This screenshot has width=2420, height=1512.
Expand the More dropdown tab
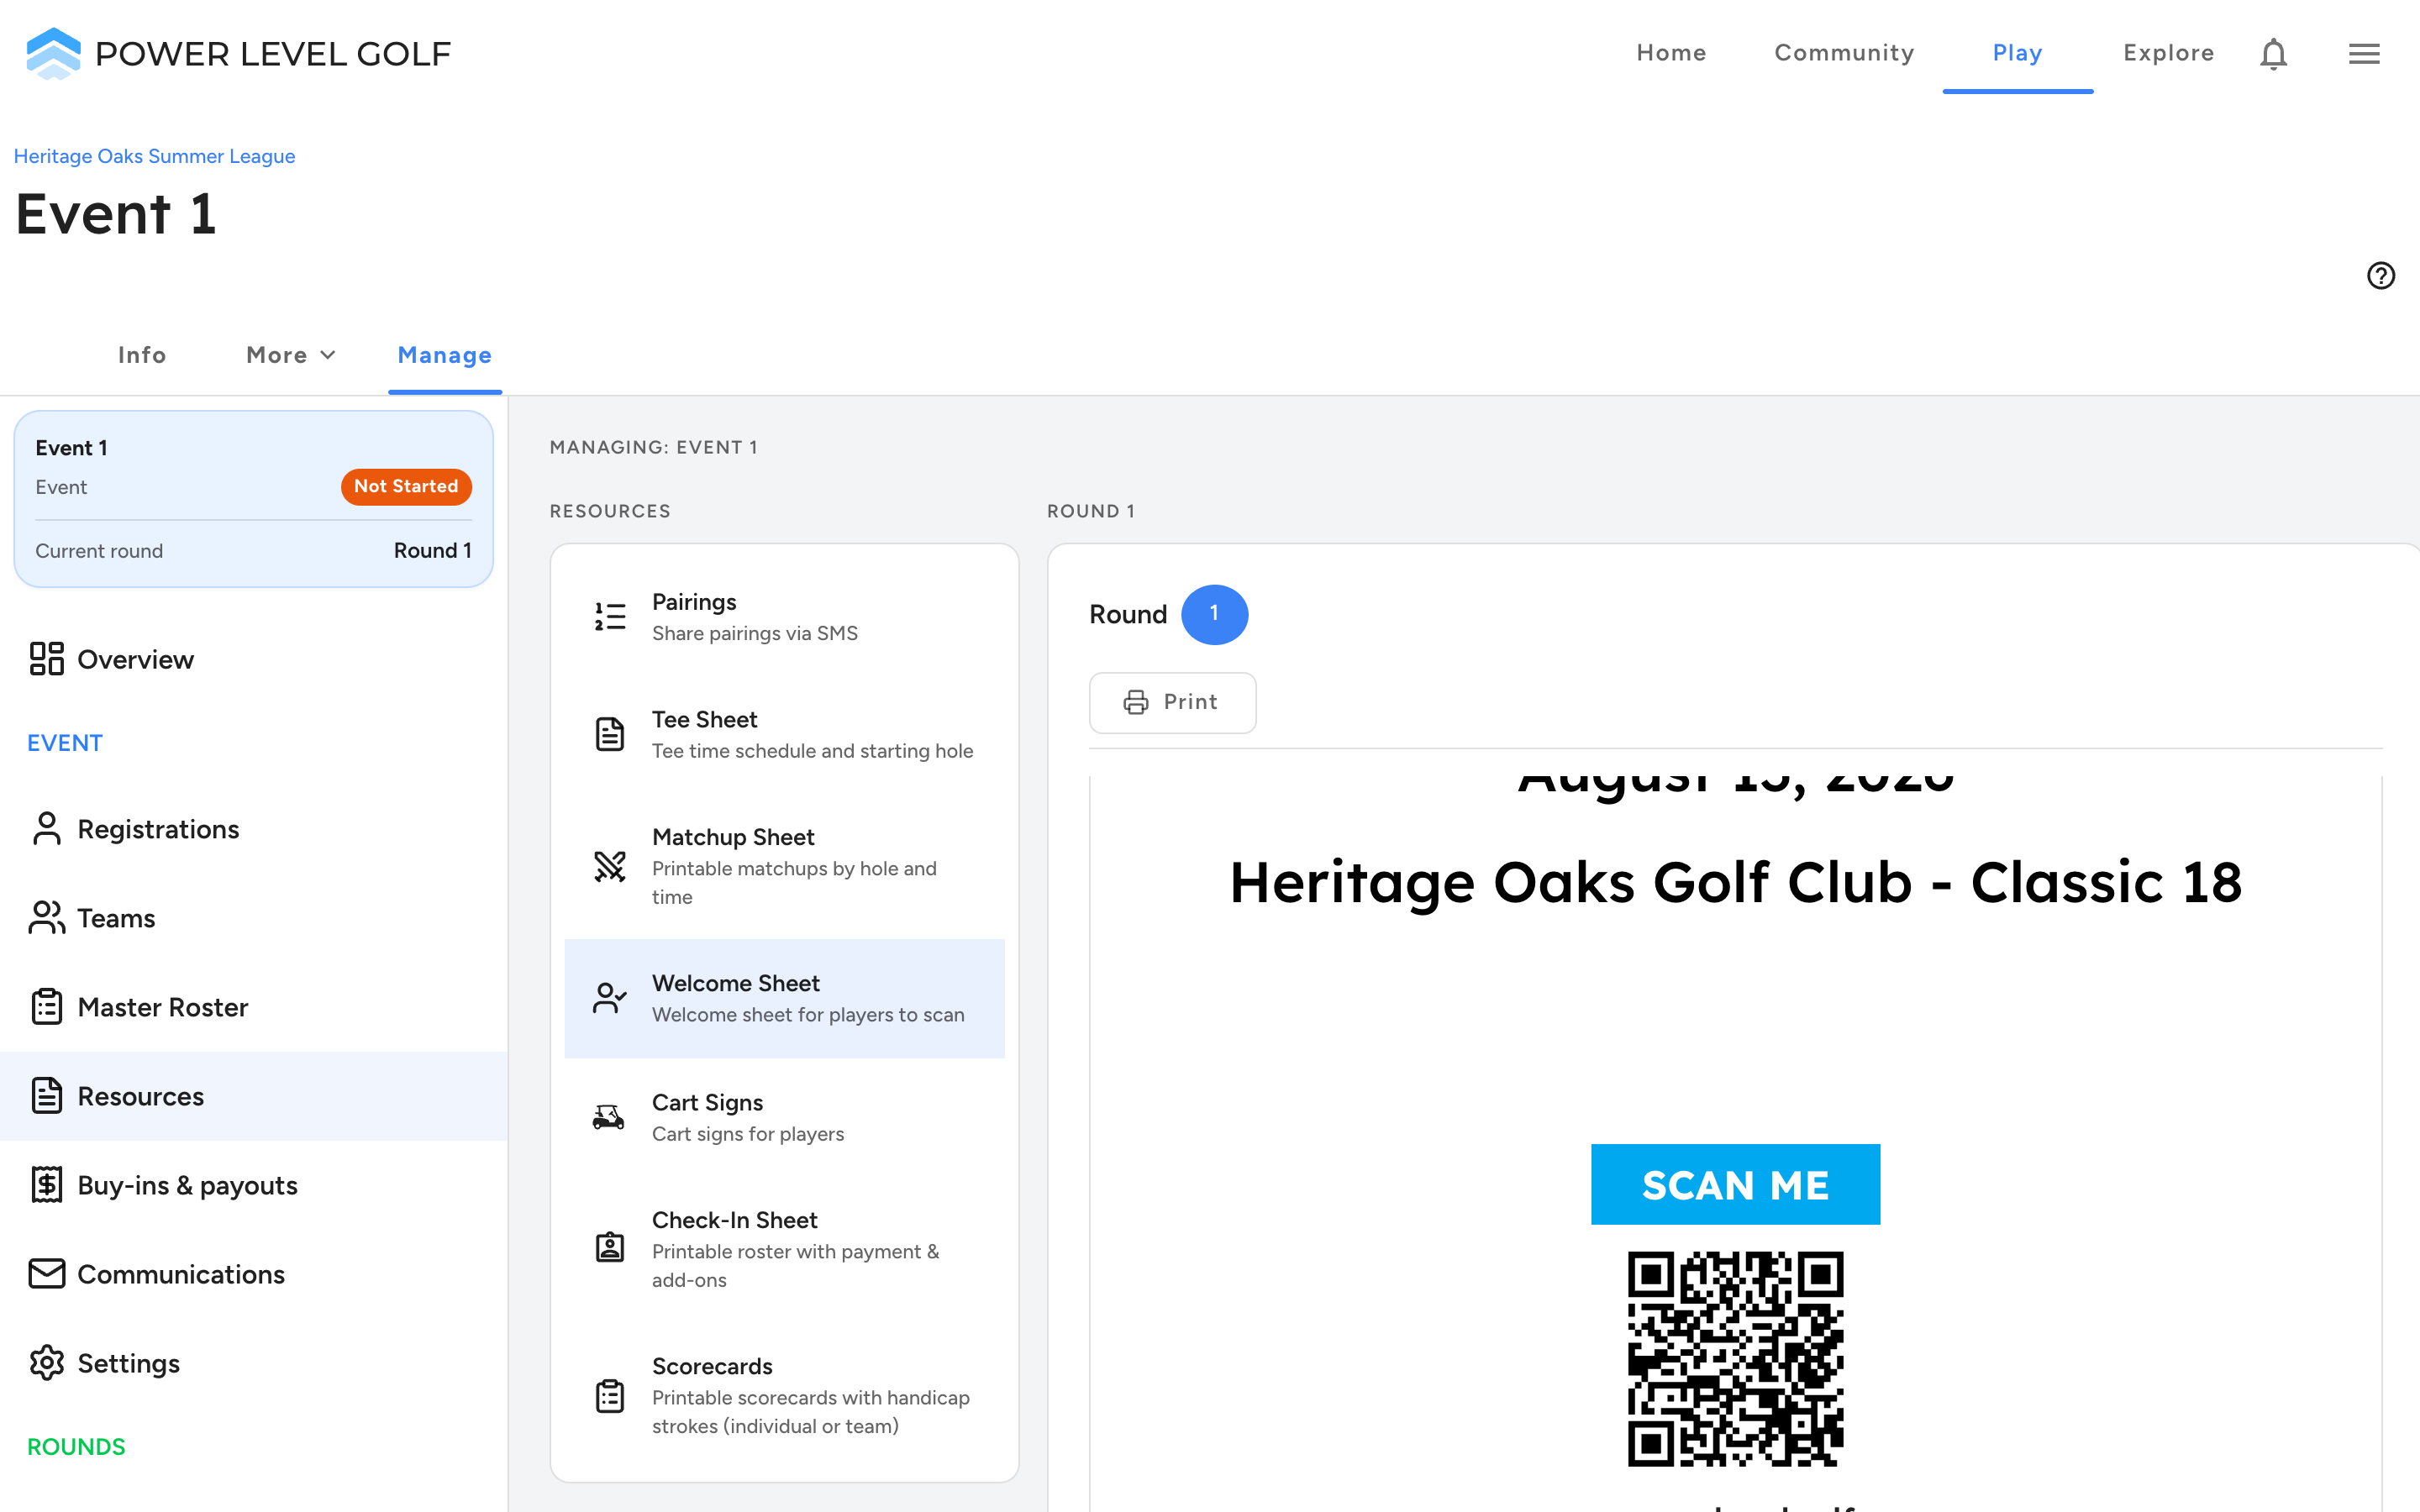(291, 355)
